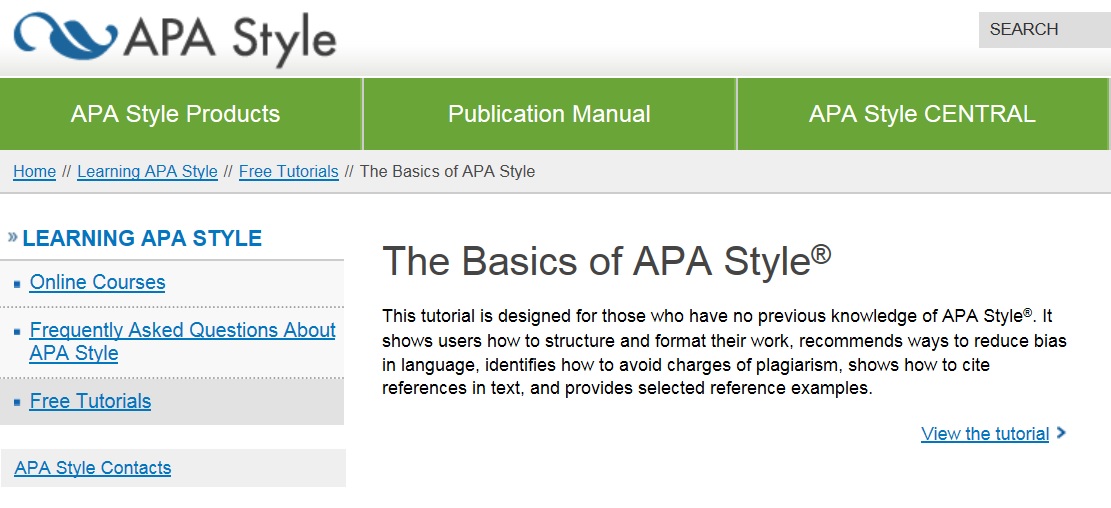Click View the tutorial link

pos(985,434)
